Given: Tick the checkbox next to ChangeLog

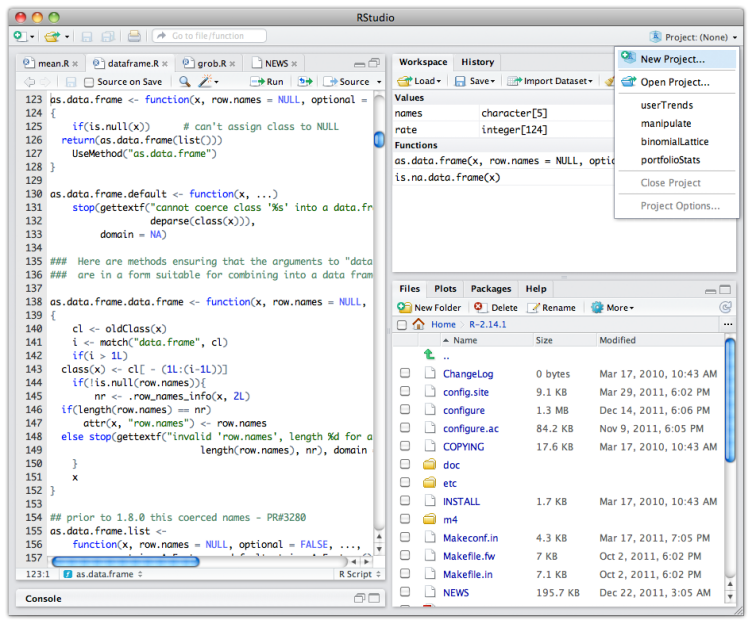Looking at the screenshot, I should click(x=405, y=374).
